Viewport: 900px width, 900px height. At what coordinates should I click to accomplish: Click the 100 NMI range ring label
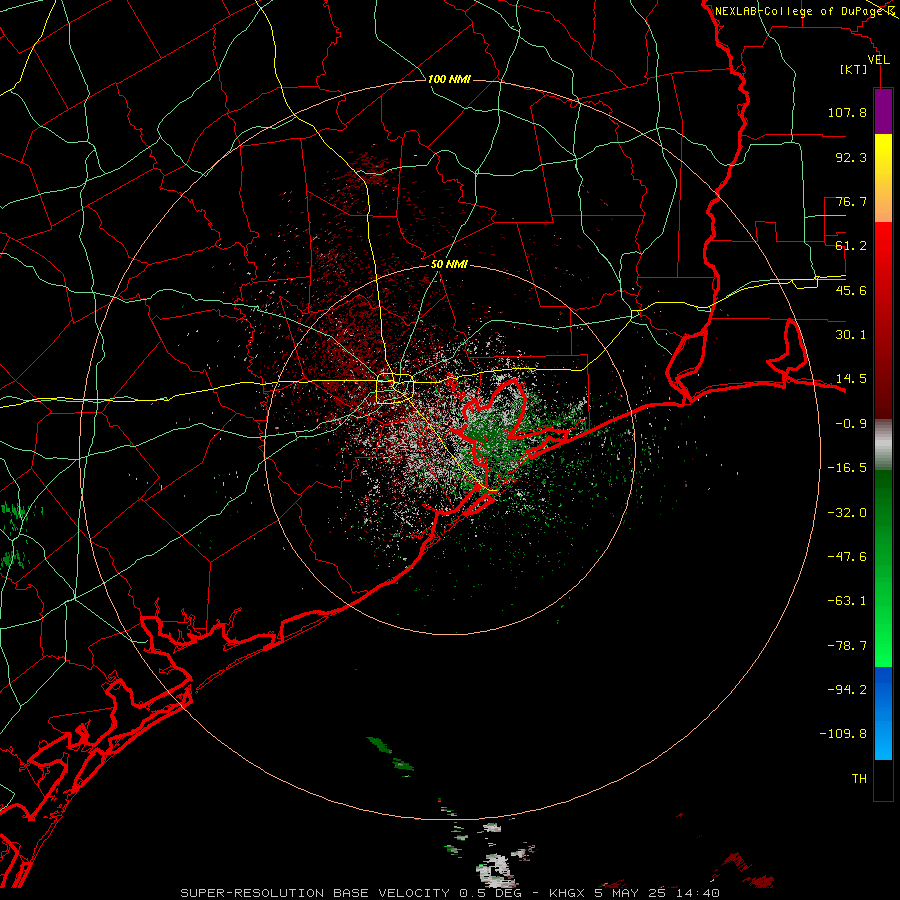(449, 79)
